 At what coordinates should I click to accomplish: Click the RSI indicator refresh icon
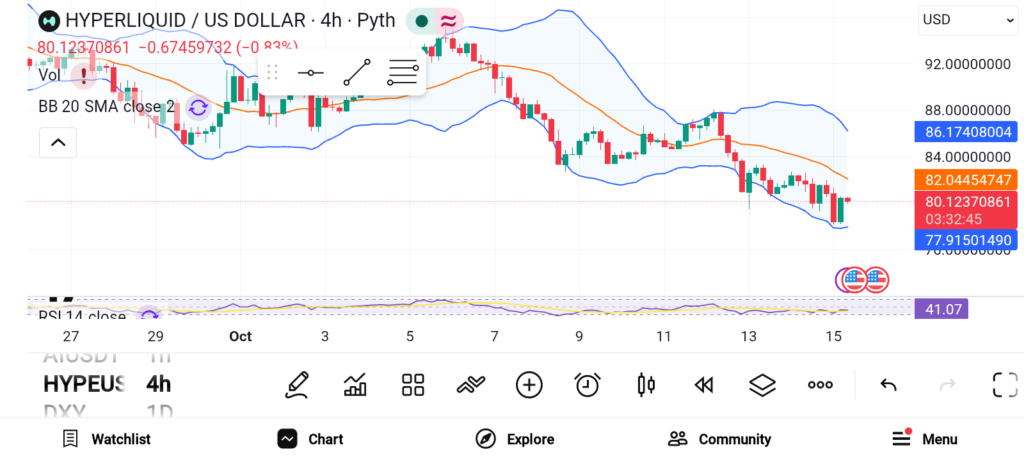[150, 316]
